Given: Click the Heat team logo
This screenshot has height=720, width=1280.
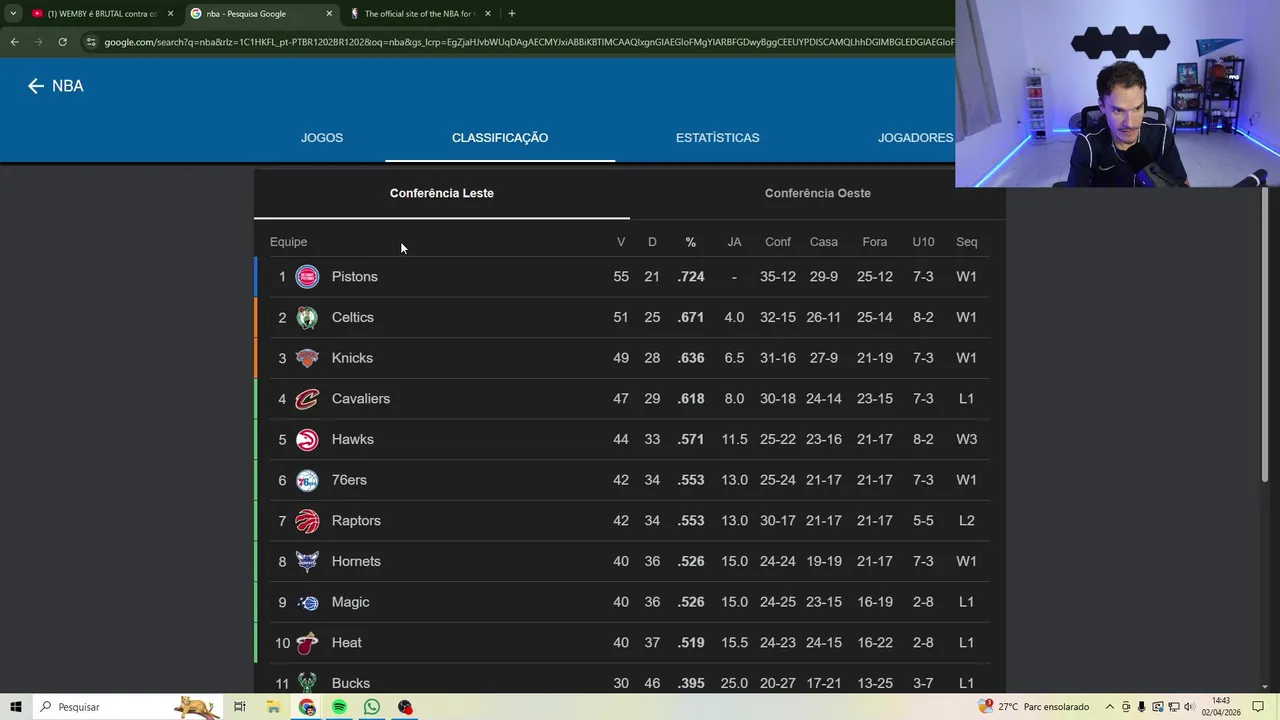Looking at the screenshot, I should point(307,643).
